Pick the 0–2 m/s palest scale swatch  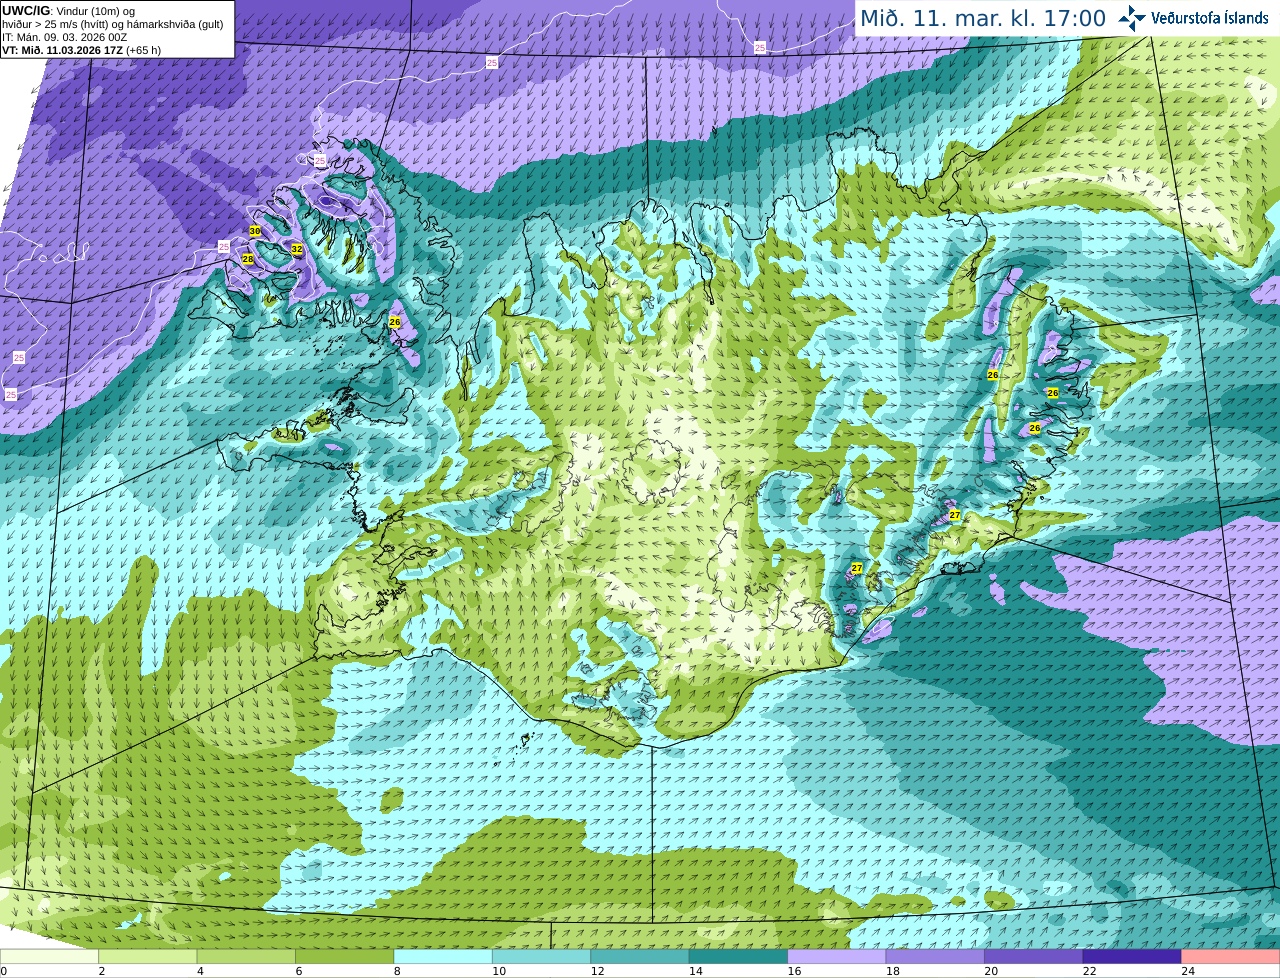(x=49, y=957)
